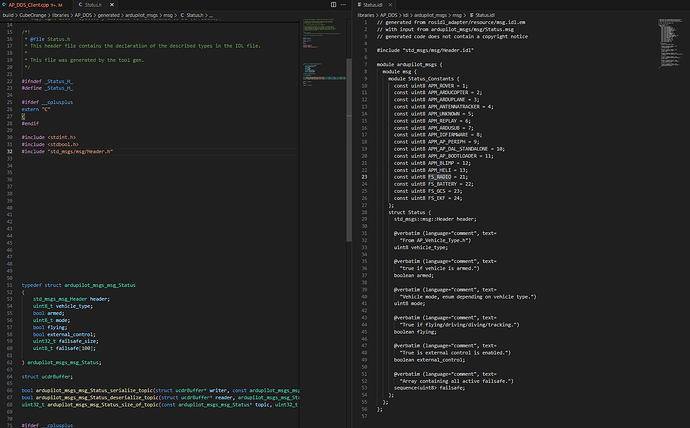Click the '#include <stdint.h>' line

pyautogui.click(x=49, y=137)
